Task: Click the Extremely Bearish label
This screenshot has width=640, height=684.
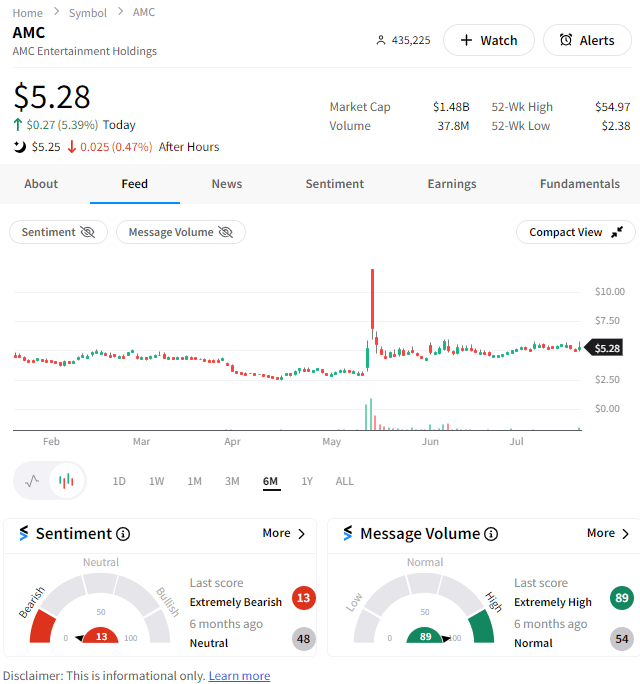Action: click(x=236, y=602)
